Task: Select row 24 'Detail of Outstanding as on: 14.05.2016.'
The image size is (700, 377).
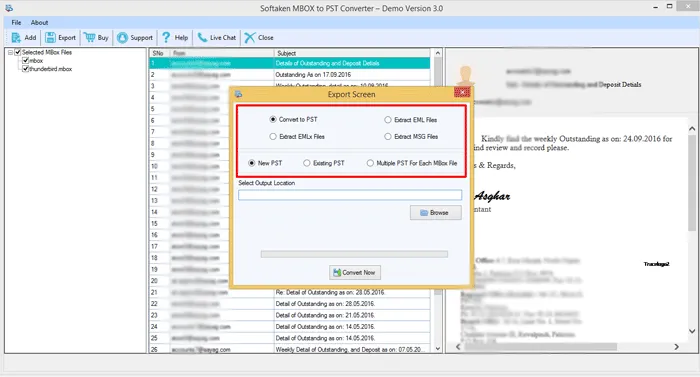Action: pos(290,327)
